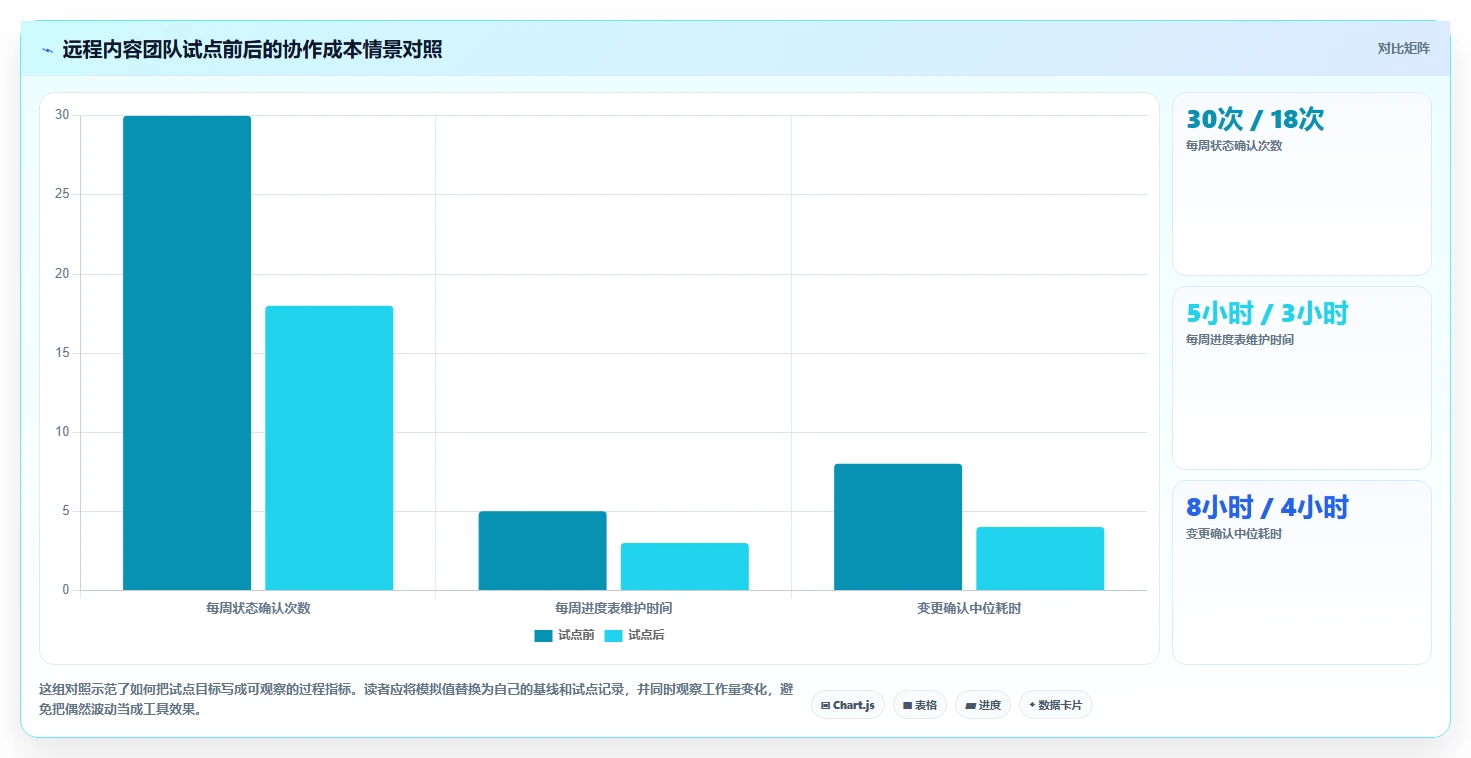Toggle the 试点前 legend color swatch
1471x758 pixels.
tap(543, 635)
